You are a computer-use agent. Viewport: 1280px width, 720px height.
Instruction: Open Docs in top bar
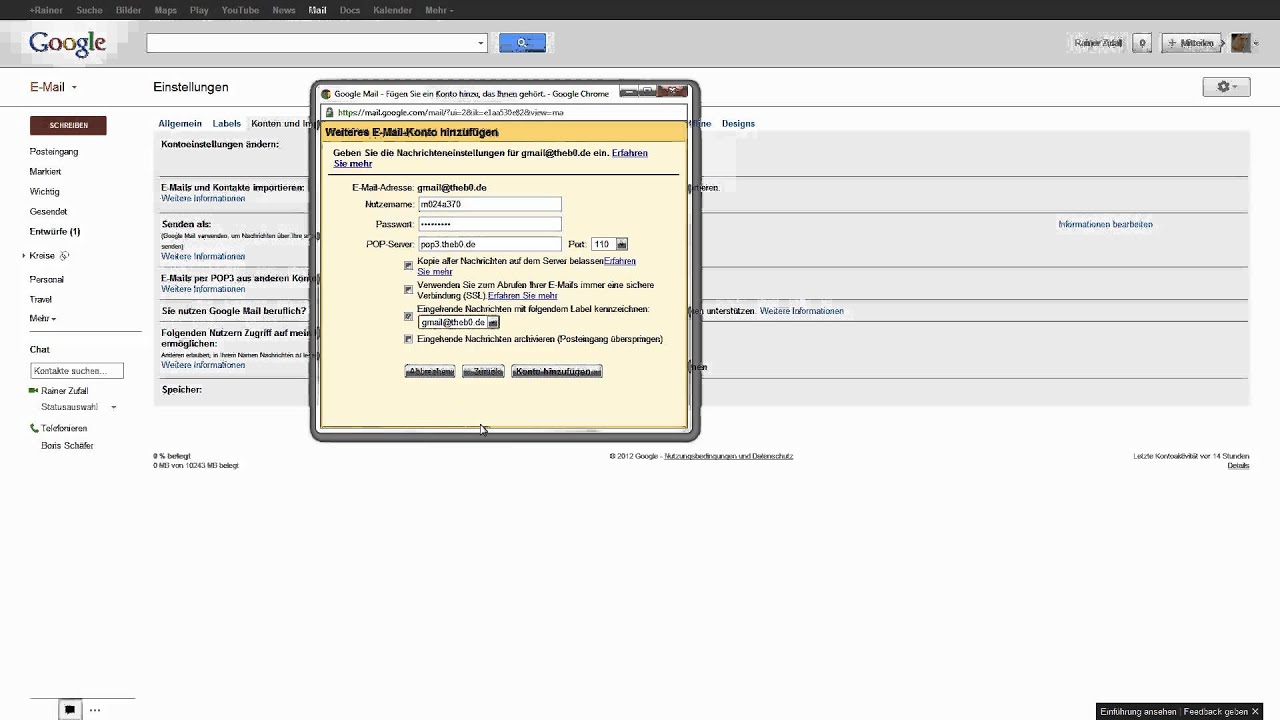pos(350,10)
